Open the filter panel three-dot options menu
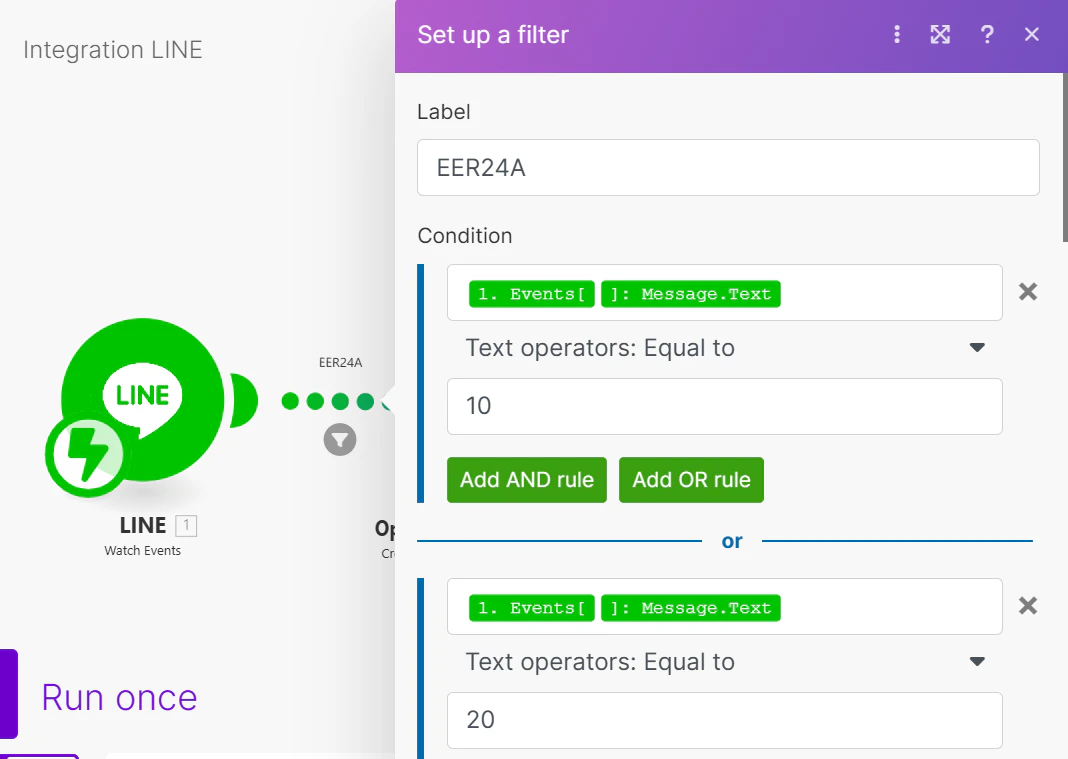This screenshot has width=1068, height=759. click(x=896, y=34)
